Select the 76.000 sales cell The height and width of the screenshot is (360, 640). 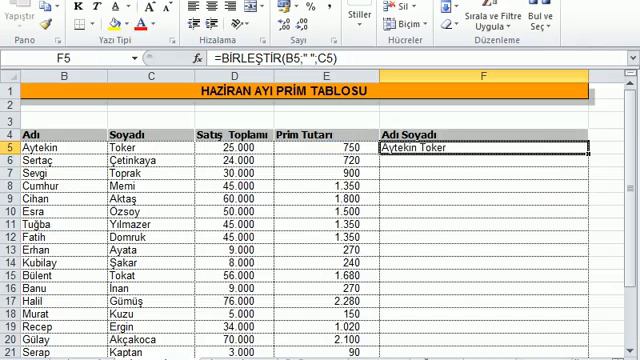234,301
